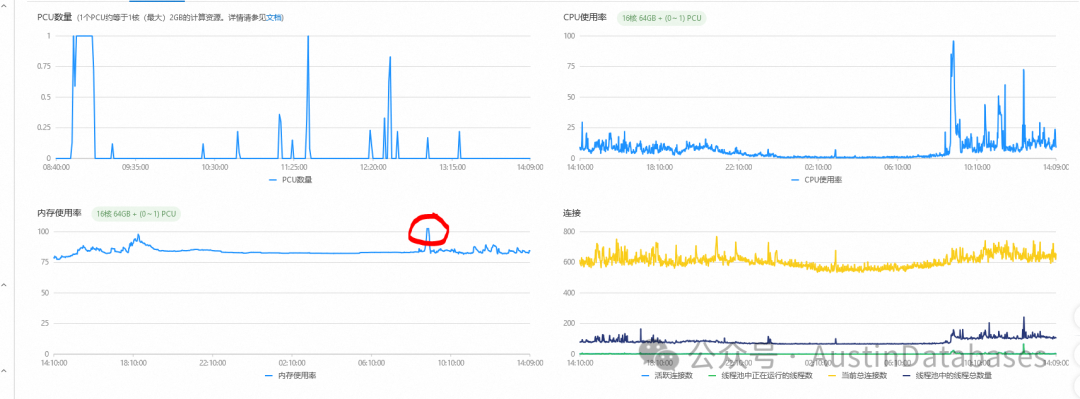Click the 13:15:00 time label
Screen dimensions: 1080x399
[453, 167]
